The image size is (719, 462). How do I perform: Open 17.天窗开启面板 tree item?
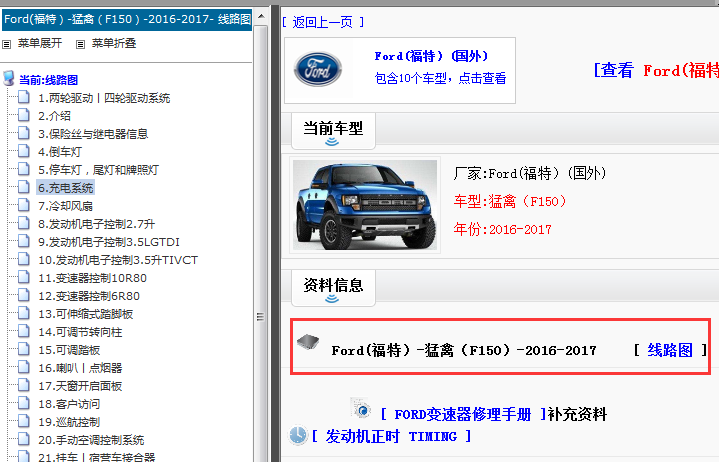pos(80,386)
